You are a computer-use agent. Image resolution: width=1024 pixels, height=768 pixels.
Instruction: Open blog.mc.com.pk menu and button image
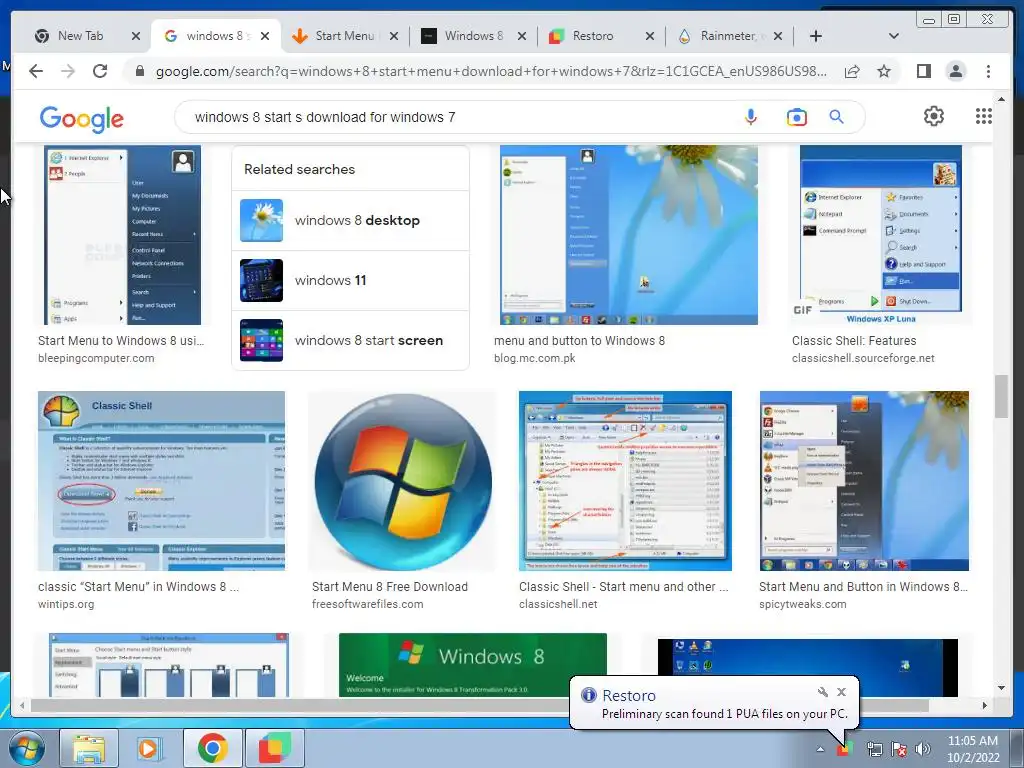[x=629, y=235]
